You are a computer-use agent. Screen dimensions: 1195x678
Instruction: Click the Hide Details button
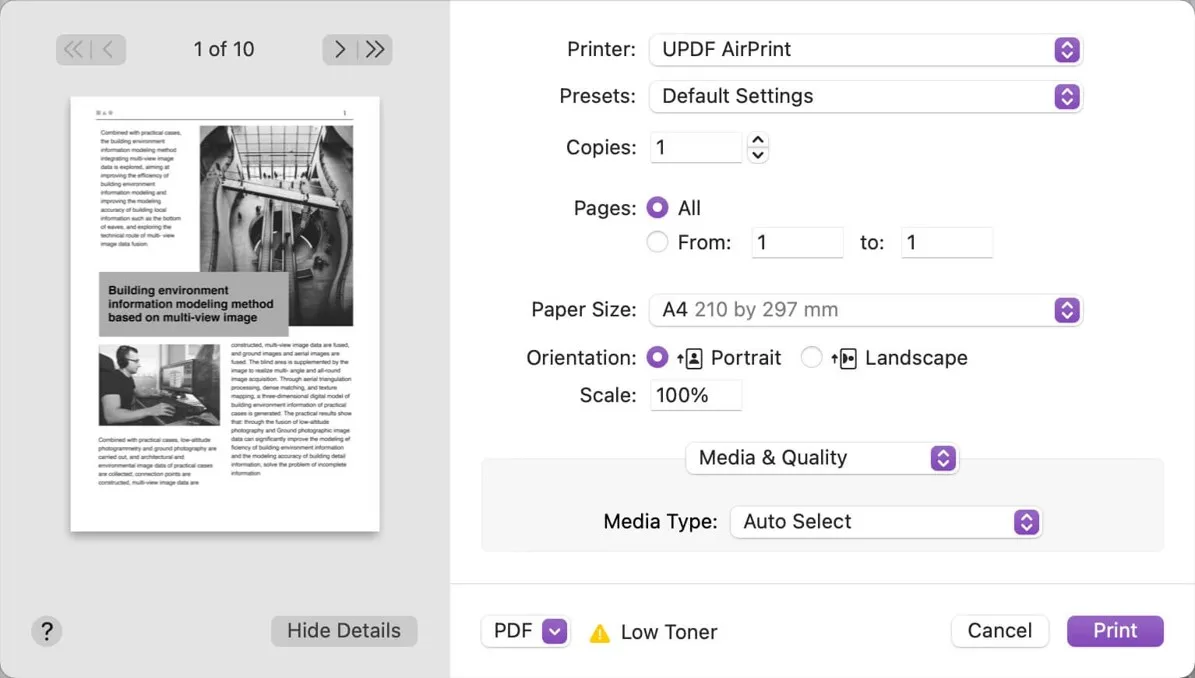344,631
